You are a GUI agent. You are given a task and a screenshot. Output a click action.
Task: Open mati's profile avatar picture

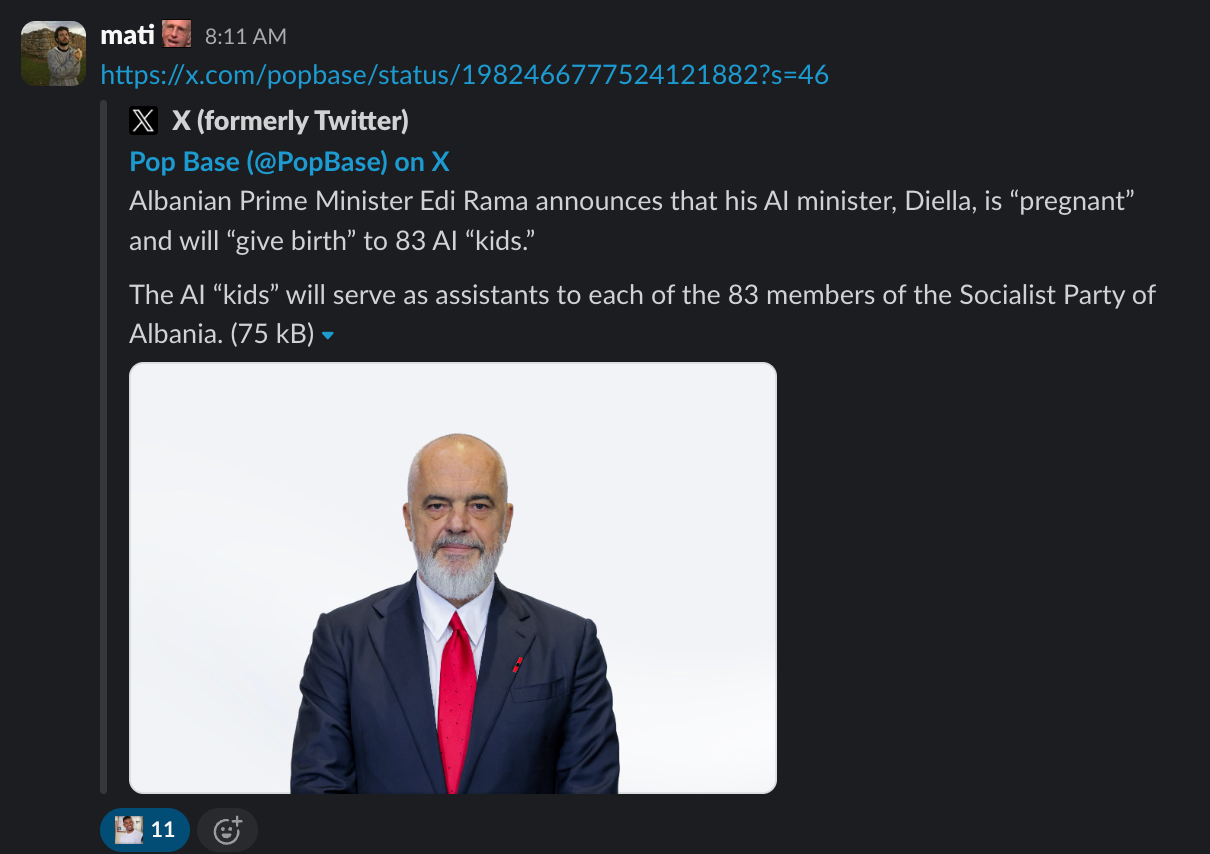pos(53,53)
